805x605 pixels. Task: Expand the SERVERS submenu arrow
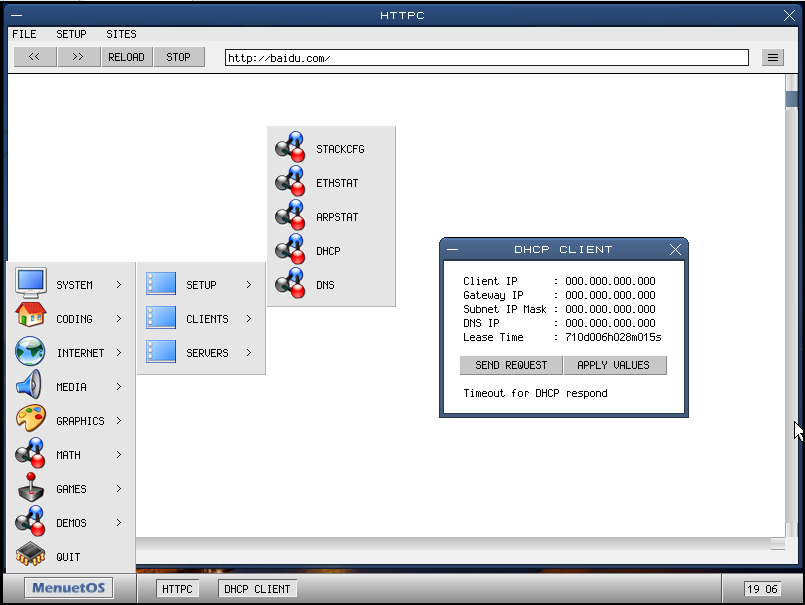point(249,353)
